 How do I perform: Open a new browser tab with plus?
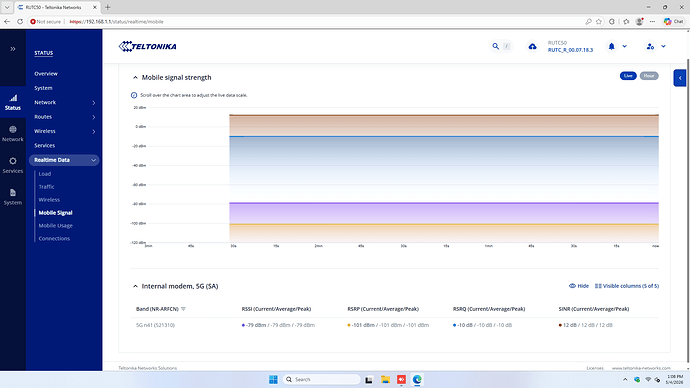tap(107, 7)
